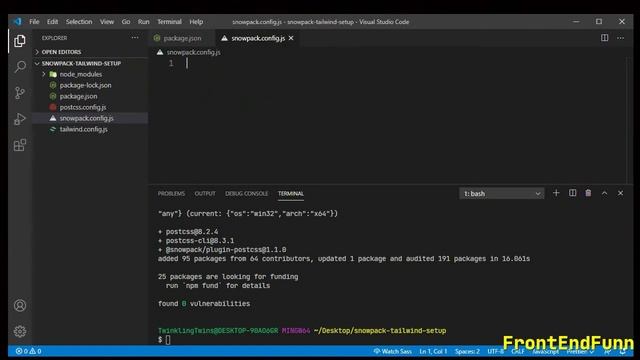Maximize panel with up chevron
This screenshot has width=640, height=360.
point(604,193)
